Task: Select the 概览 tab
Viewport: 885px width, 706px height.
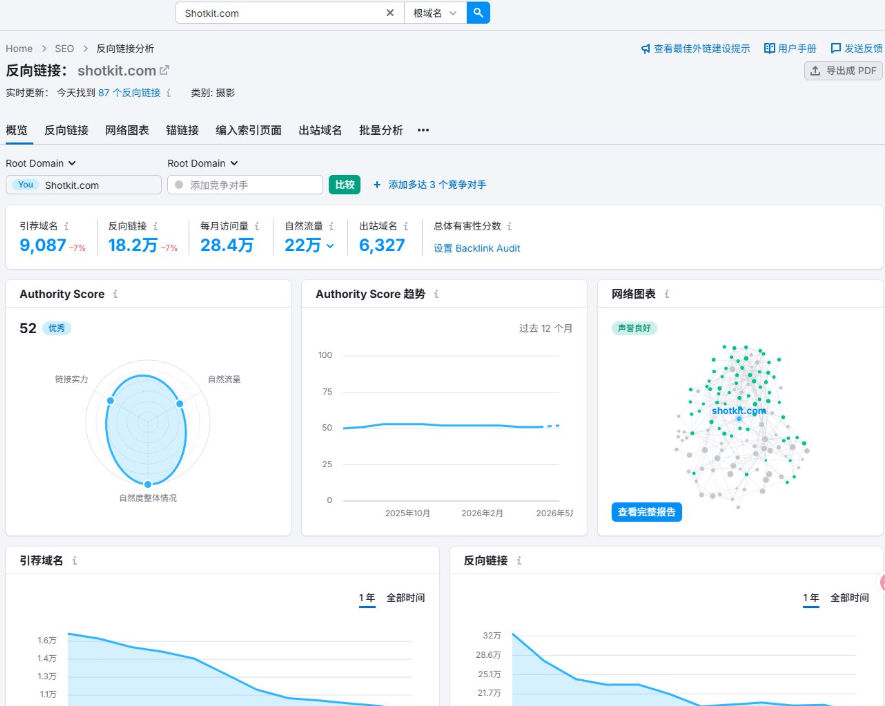Action: pyautogui.click(x=16, y=130)
